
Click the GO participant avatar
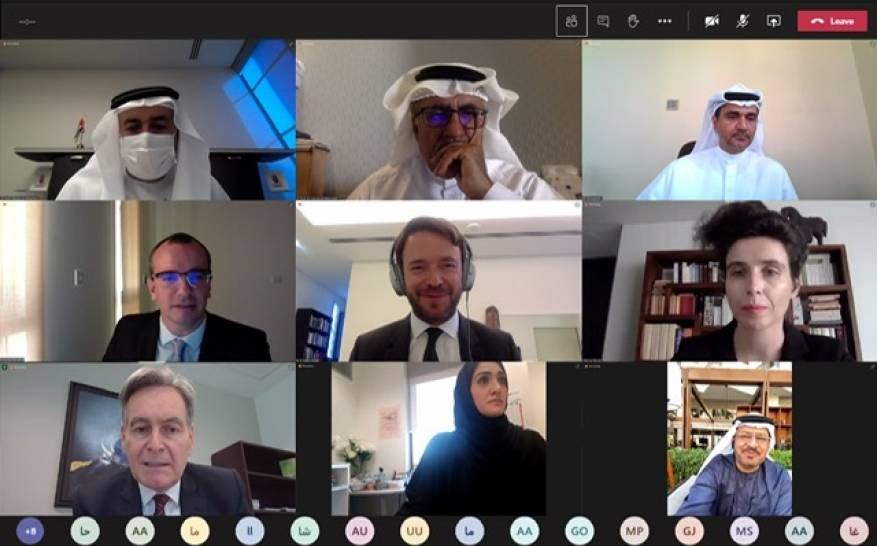click(x=579, y=530)
